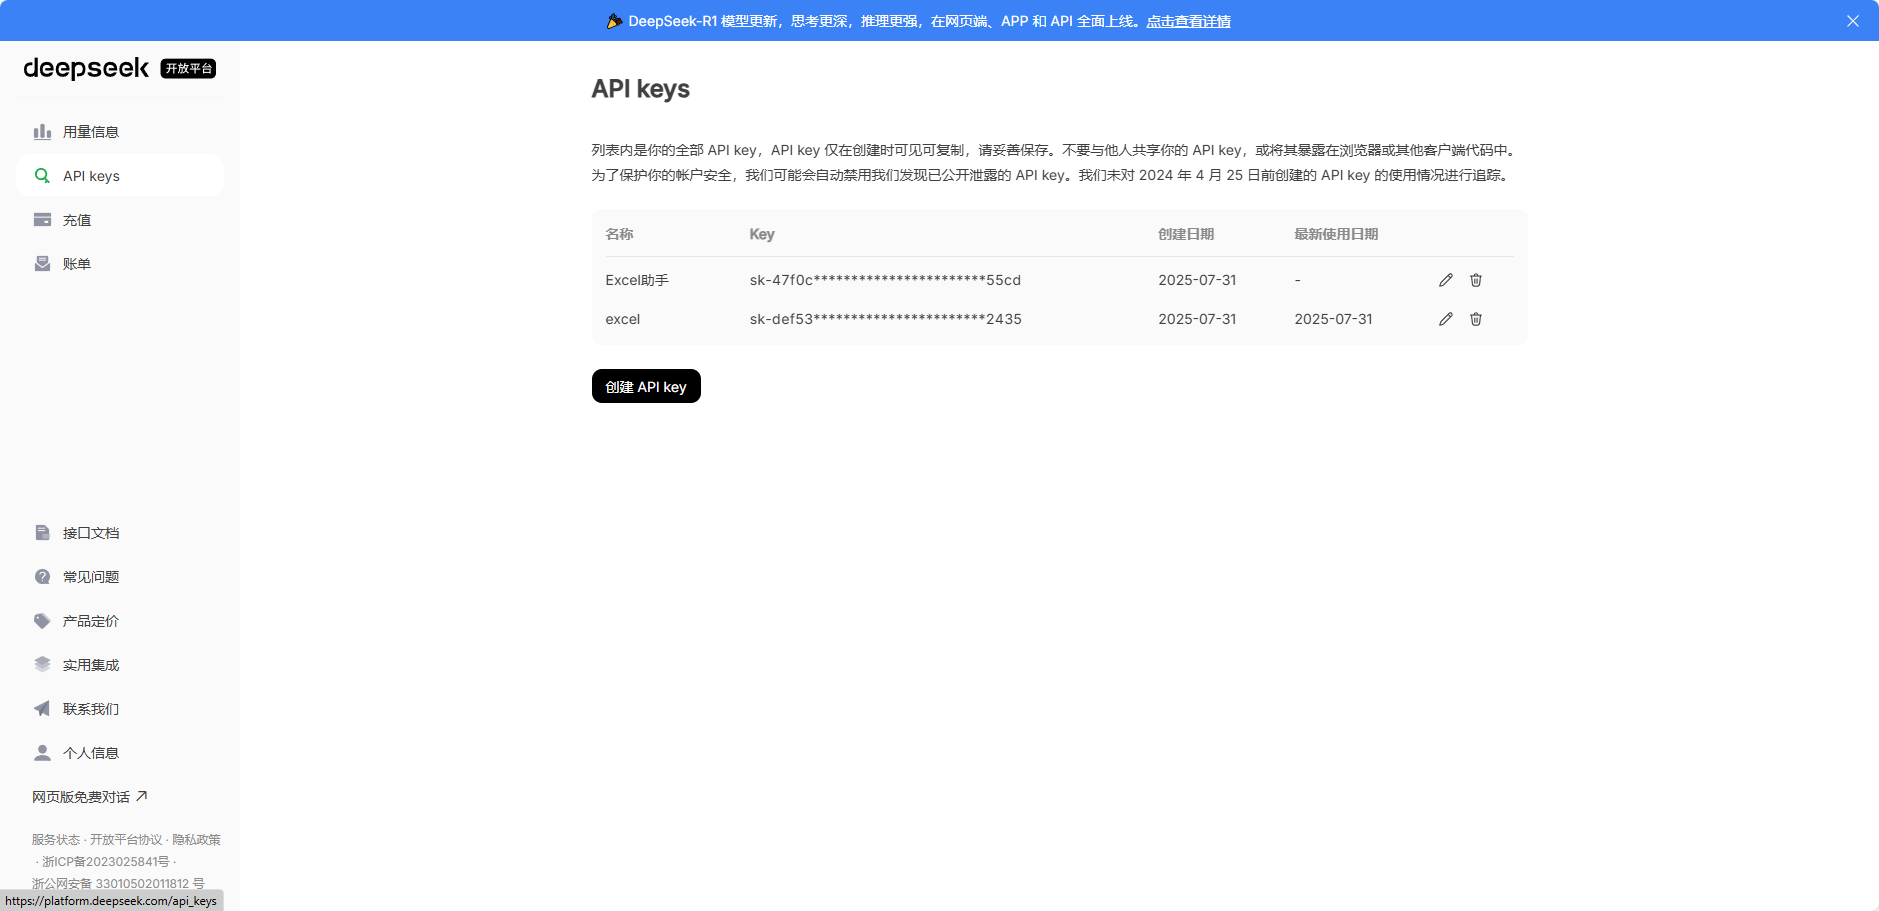Click the 创建 API key button
This screenshot has height=911, width=1879.
[646, 386]
